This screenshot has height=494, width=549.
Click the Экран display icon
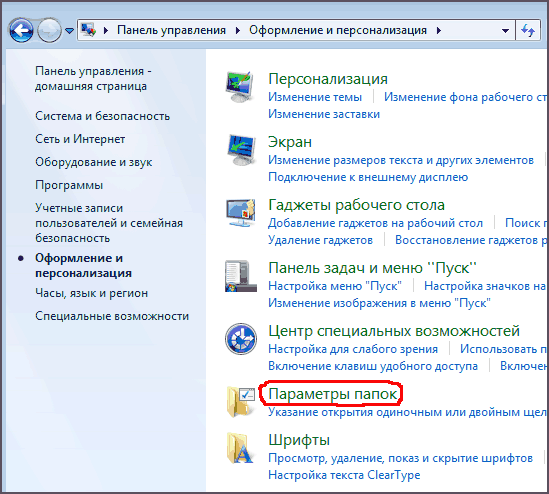[x=241, y=150]
